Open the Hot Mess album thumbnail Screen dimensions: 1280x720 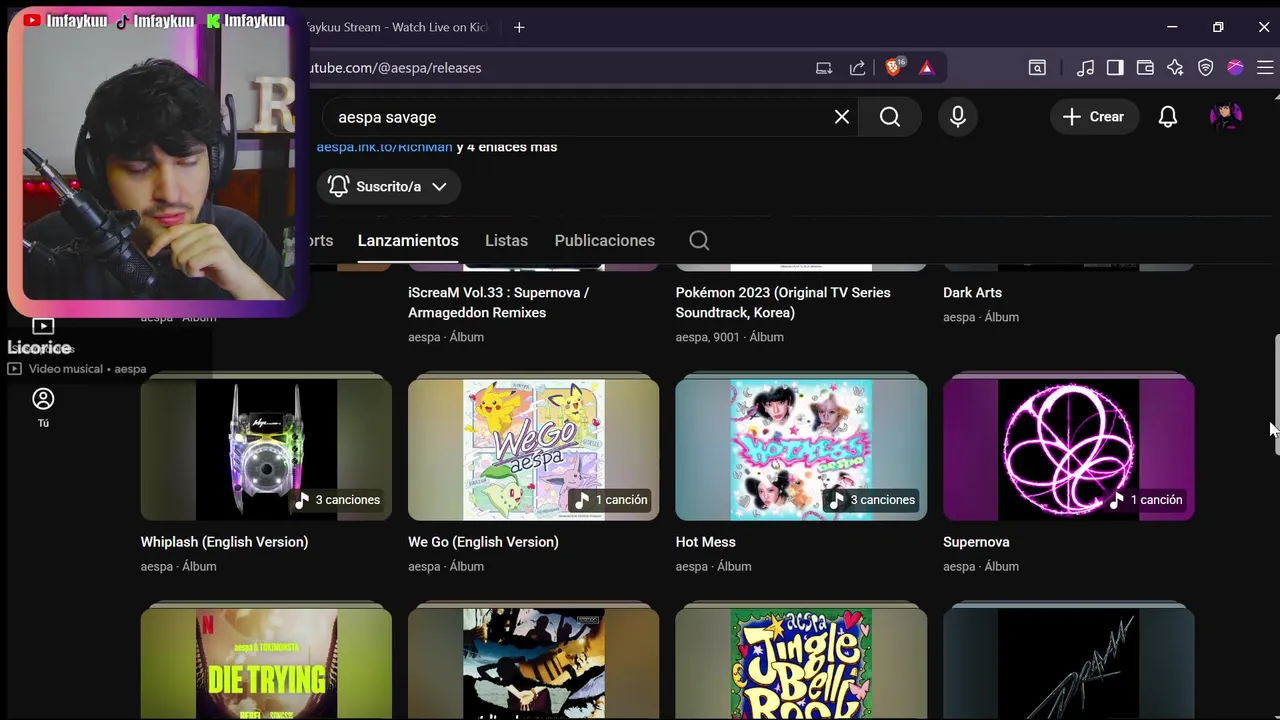point(801,449)
